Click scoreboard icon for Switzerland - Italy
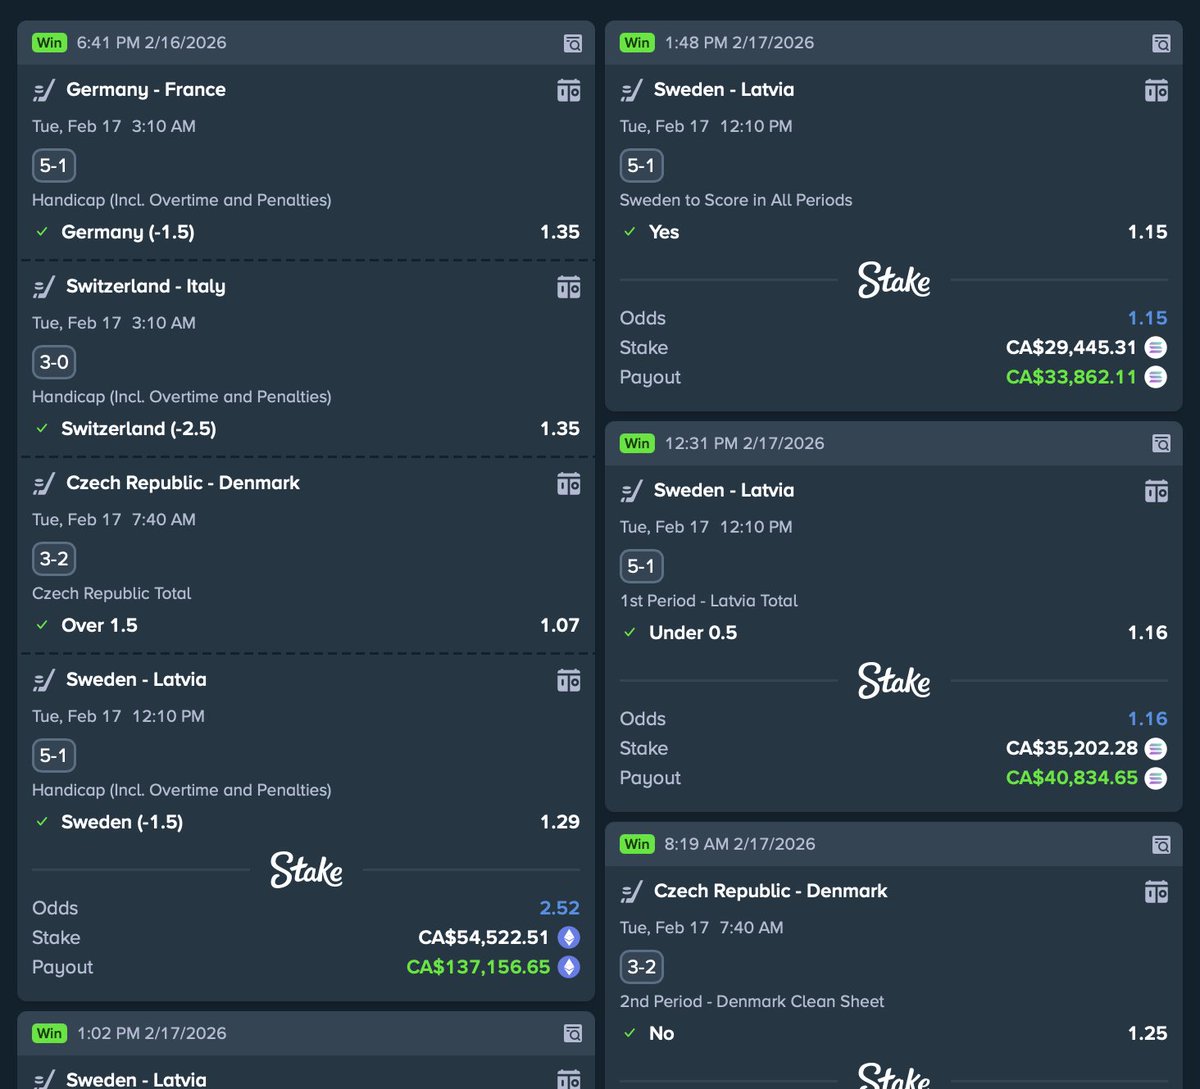 point(568,287)
